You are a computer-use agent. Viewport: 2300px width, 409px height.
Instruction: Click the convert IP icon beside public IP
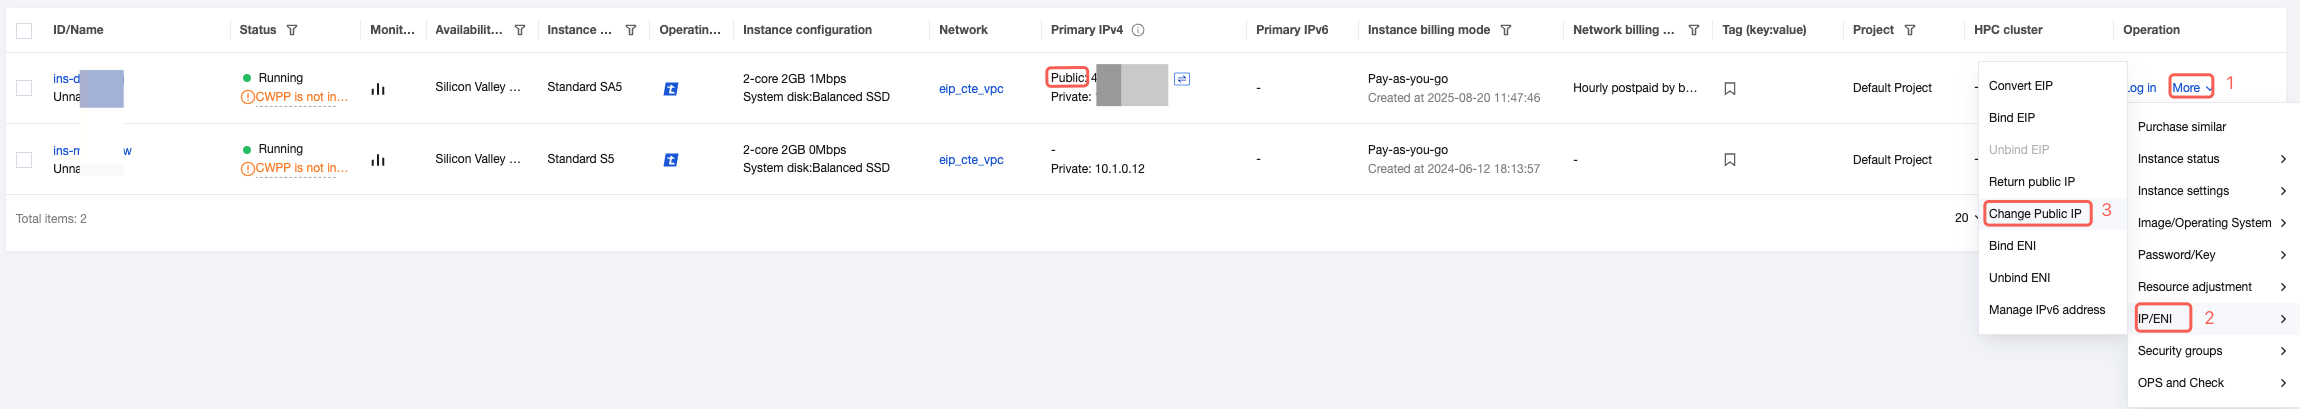[1182, 78]
